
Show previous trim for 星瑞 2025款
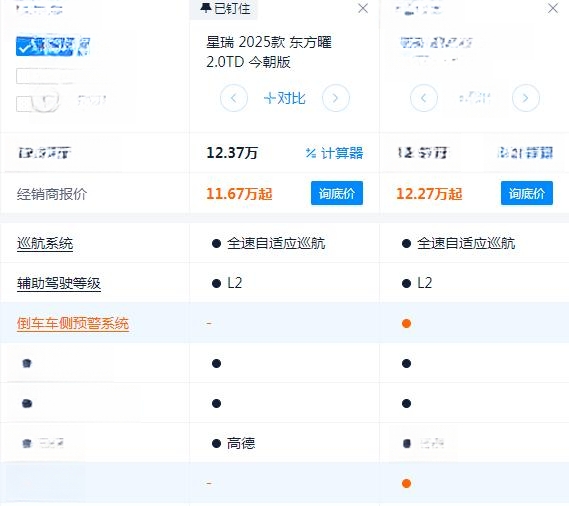(x=234, y=98)
